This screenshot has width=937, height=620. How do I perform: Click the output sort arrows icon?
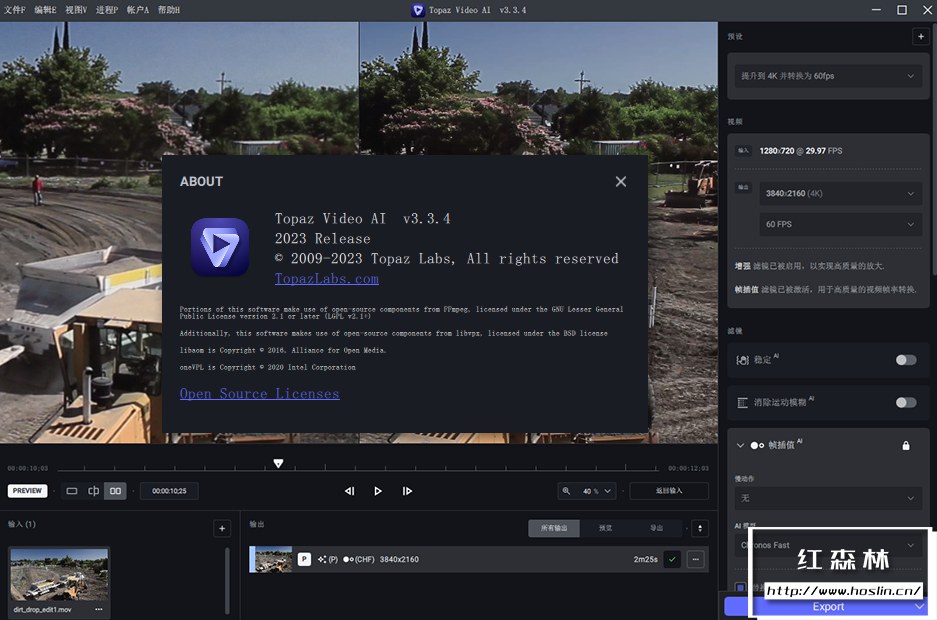pos(700,528)
